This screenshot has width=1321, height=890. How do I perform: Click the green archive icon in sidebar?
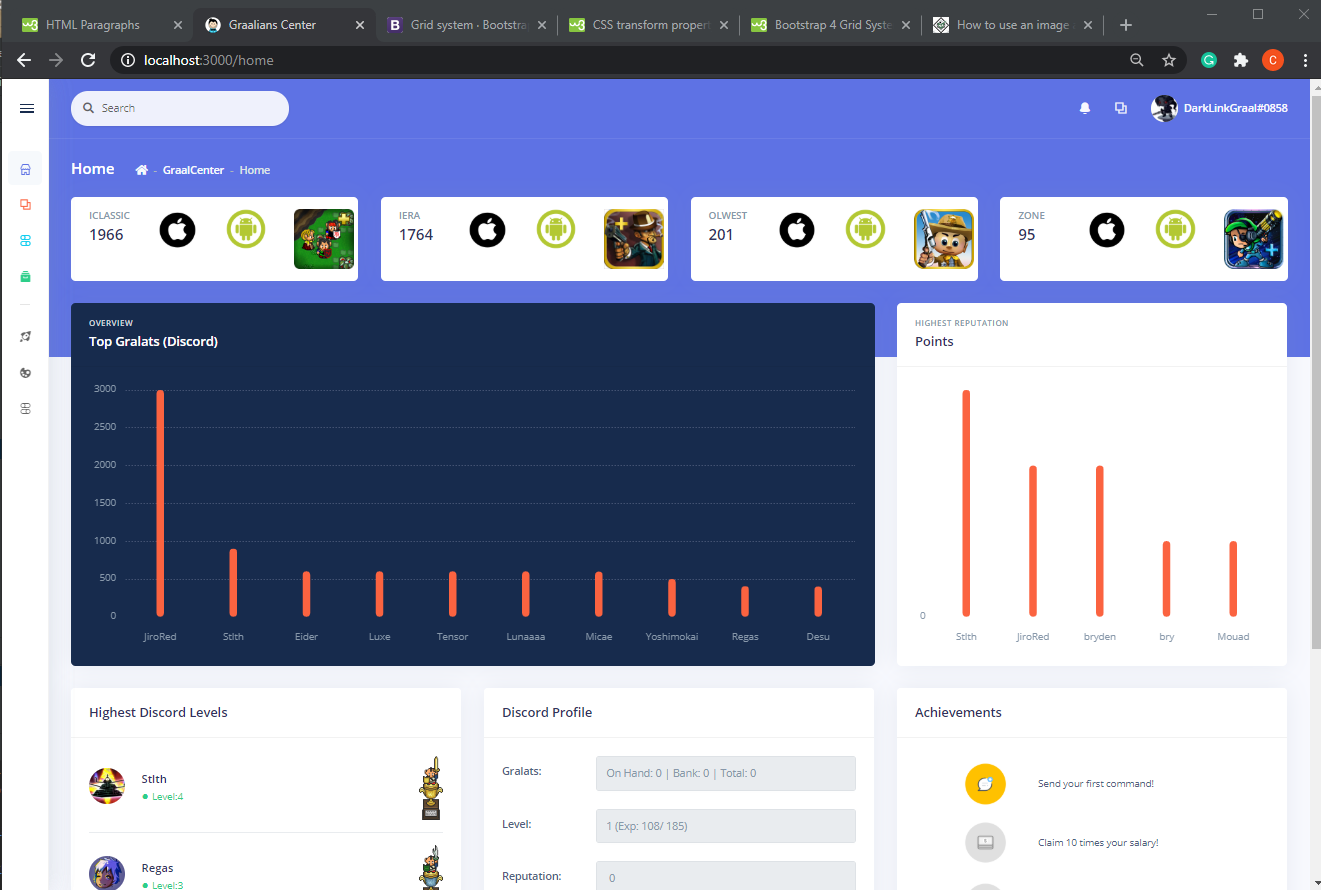(x=25, y=276)
